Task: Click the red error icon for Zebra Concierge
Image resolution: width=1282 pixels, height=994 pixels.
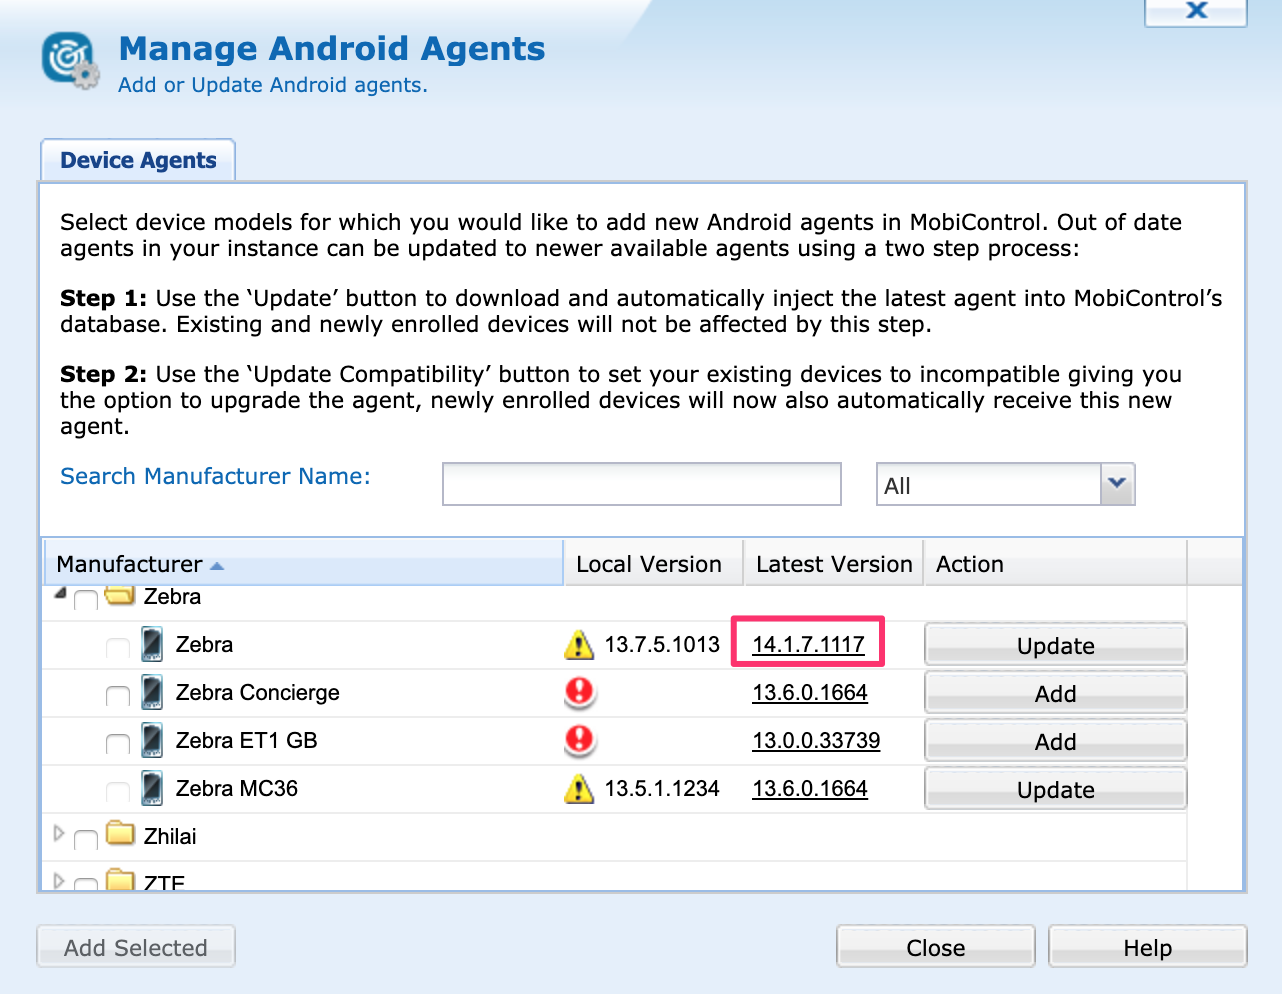Action: coord(579,692)
